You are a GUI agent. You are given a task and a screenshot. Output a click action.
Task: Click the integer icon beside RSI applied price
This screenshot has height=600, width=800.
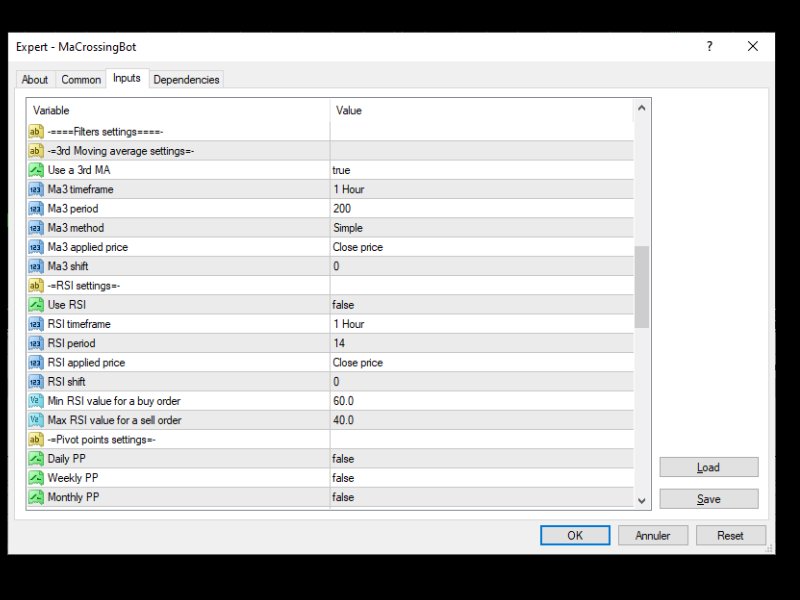36,362
